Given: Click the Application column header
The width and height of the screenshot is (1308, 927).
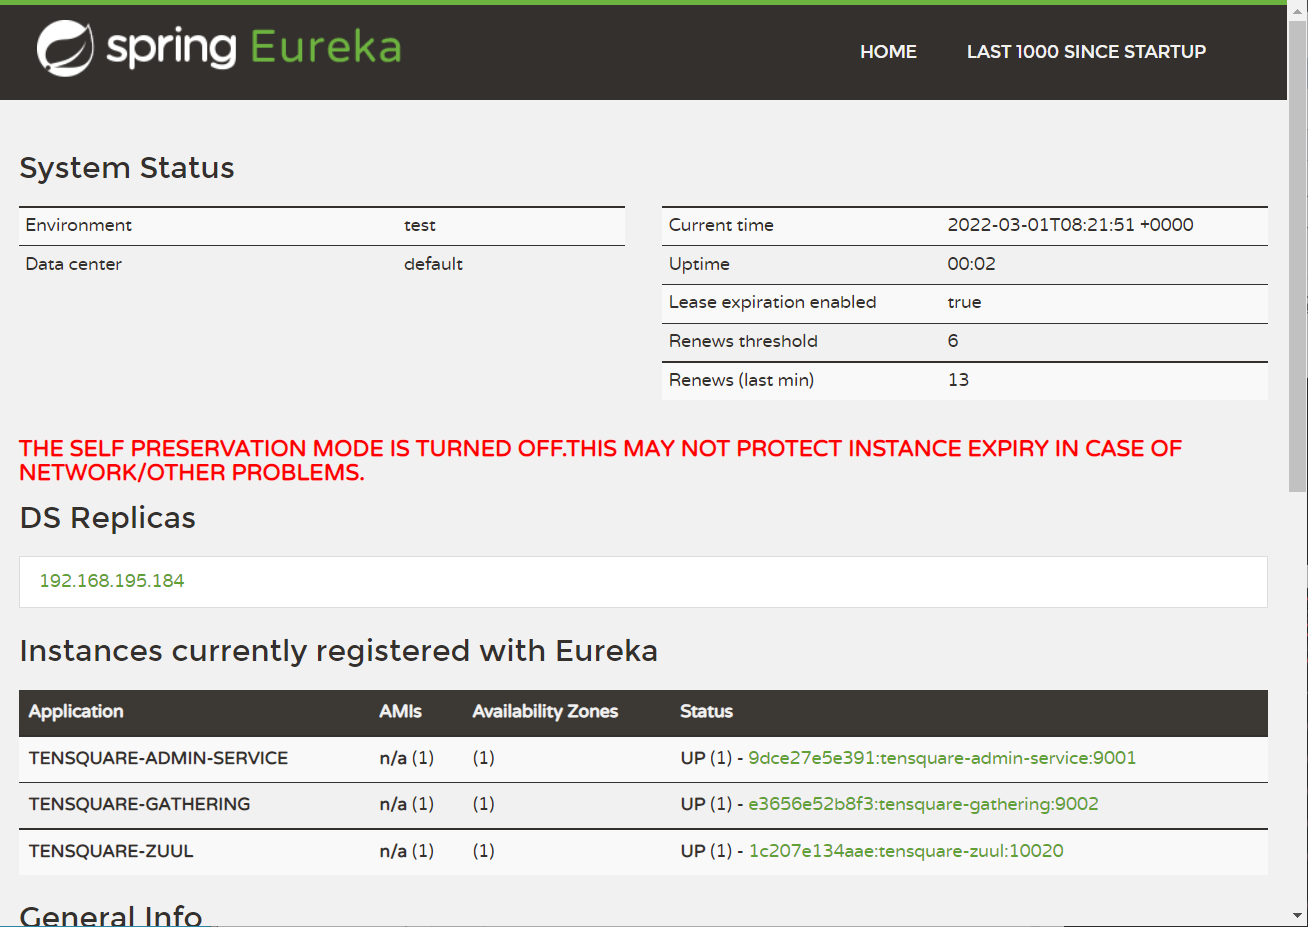Looking at the screenshot, I should click(x=76, y=712).
